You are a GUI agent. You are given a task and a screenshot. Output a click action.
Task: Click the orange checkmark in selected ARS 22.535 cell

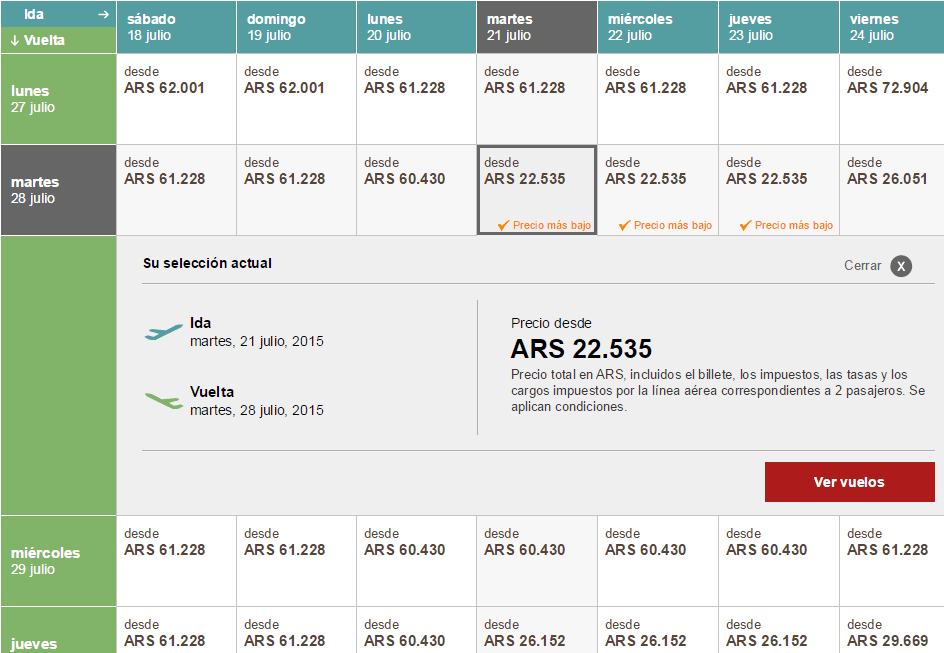(x=504, y=225)
